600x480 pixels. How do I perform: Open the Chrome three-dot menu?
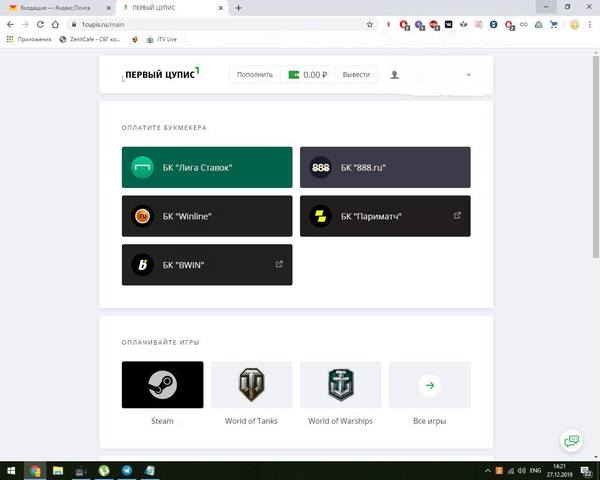coord(590,24)
